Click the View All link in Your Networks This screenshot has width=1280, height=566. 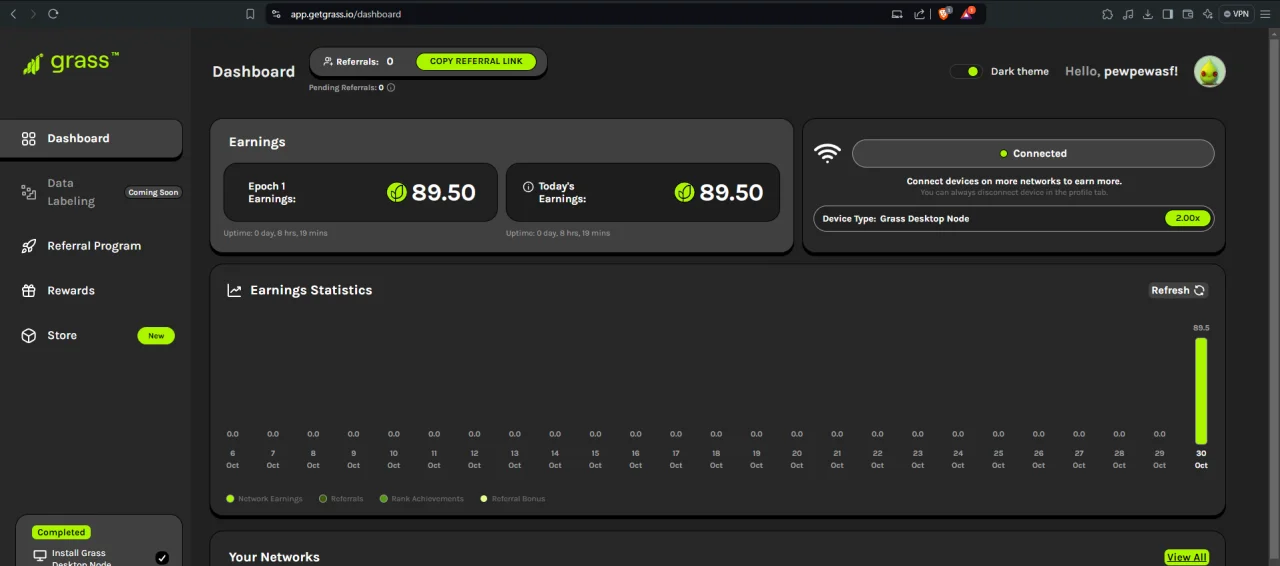[x=1187, y=557]
